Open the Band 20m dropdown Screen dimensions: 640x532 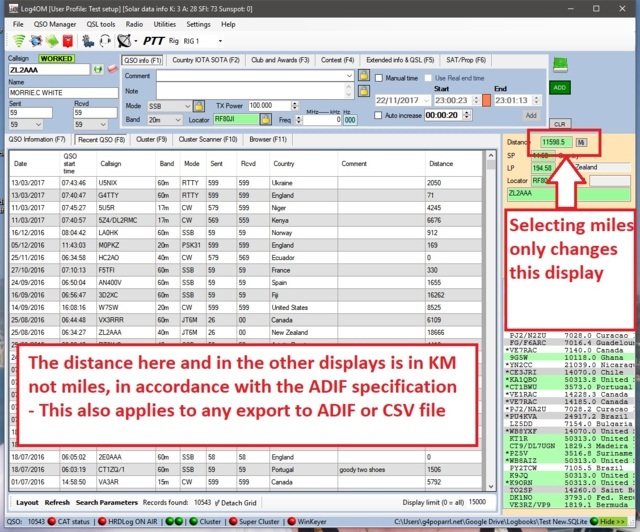point(178,120)
